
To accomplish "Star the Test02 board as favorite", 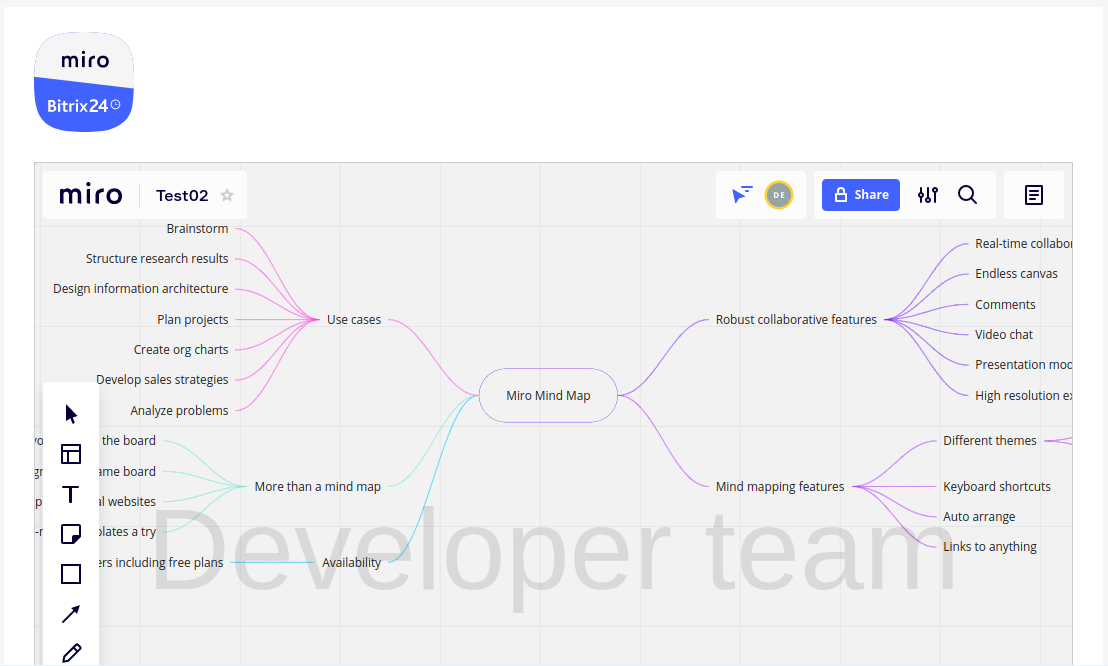I will click(227, 195).
